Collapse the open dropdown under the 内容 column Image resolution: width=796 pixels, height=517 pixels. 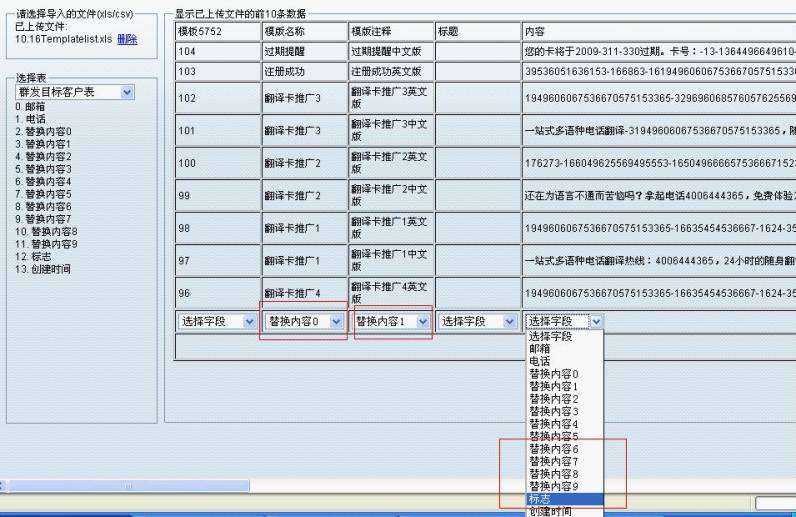click(596, 322)
